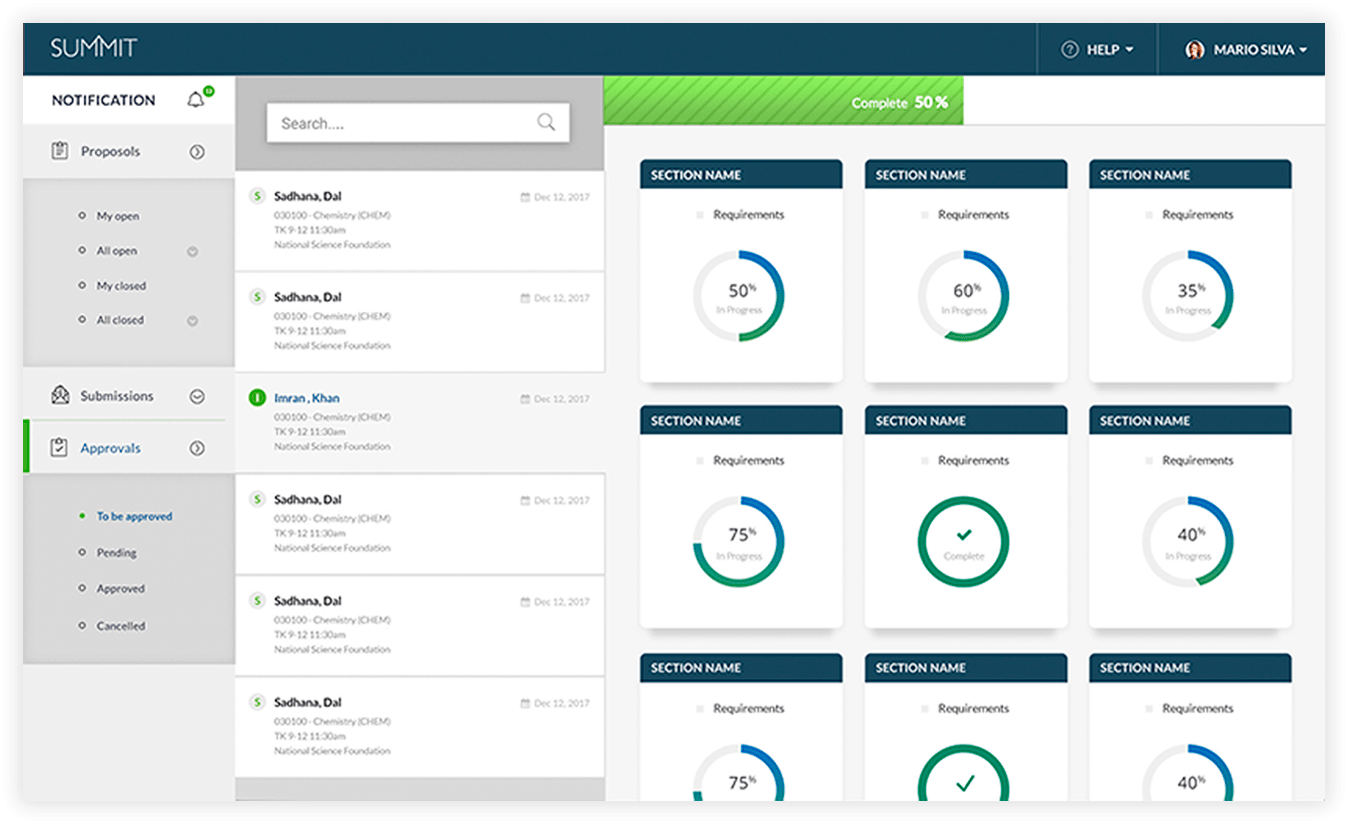
Task: Open the Imran, Khan name link
Action: pyautogui.click(x=307, y=398)
